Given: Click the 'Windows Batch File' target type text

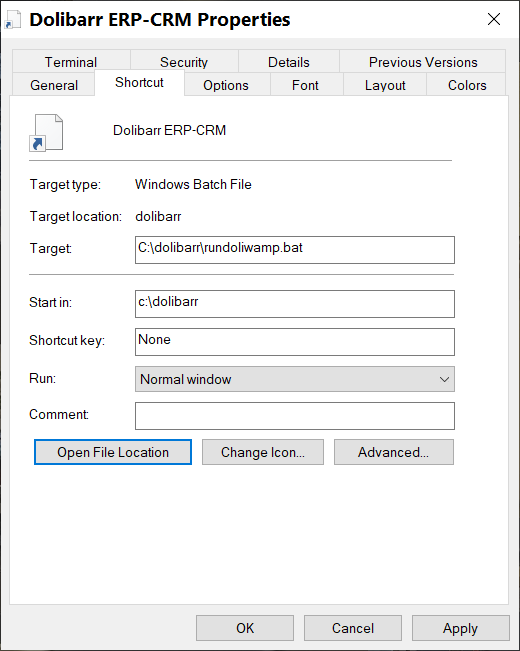Looking at the screenshot, I should [x=193, y=184].
